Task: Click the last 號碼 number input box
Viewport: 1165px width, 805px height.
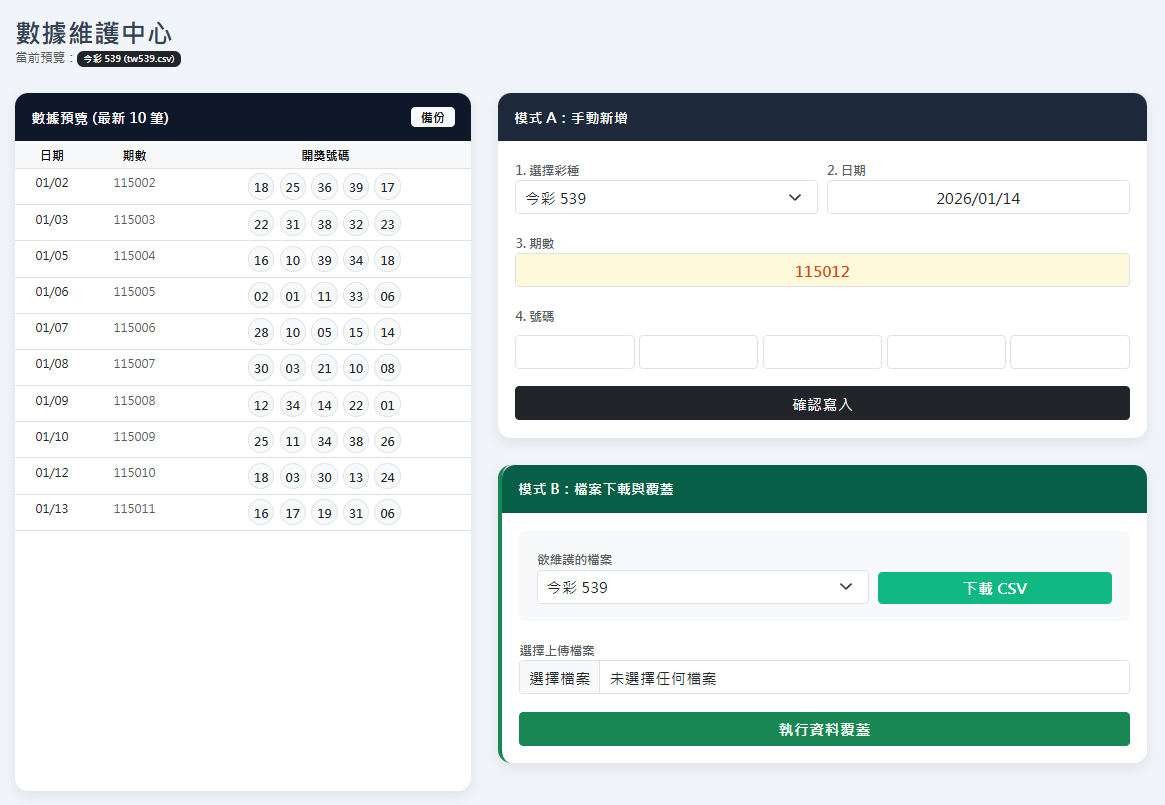Action: tap(1069, 351)
